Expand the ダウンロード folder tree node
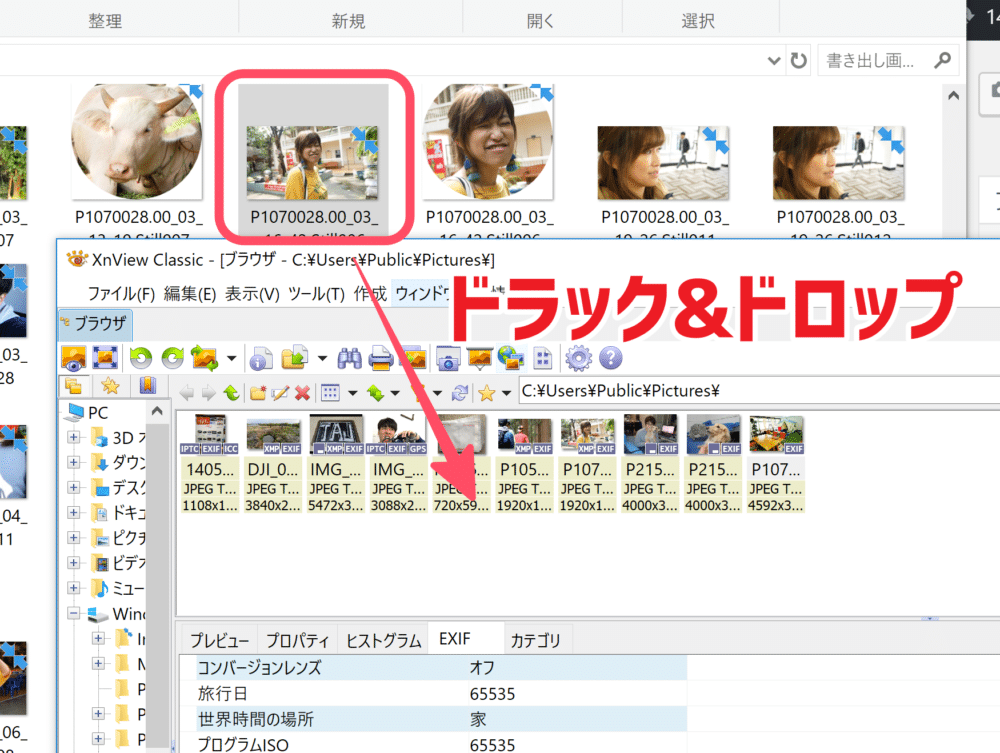The width and height of the screenshot is (1000, 753). 74,462
